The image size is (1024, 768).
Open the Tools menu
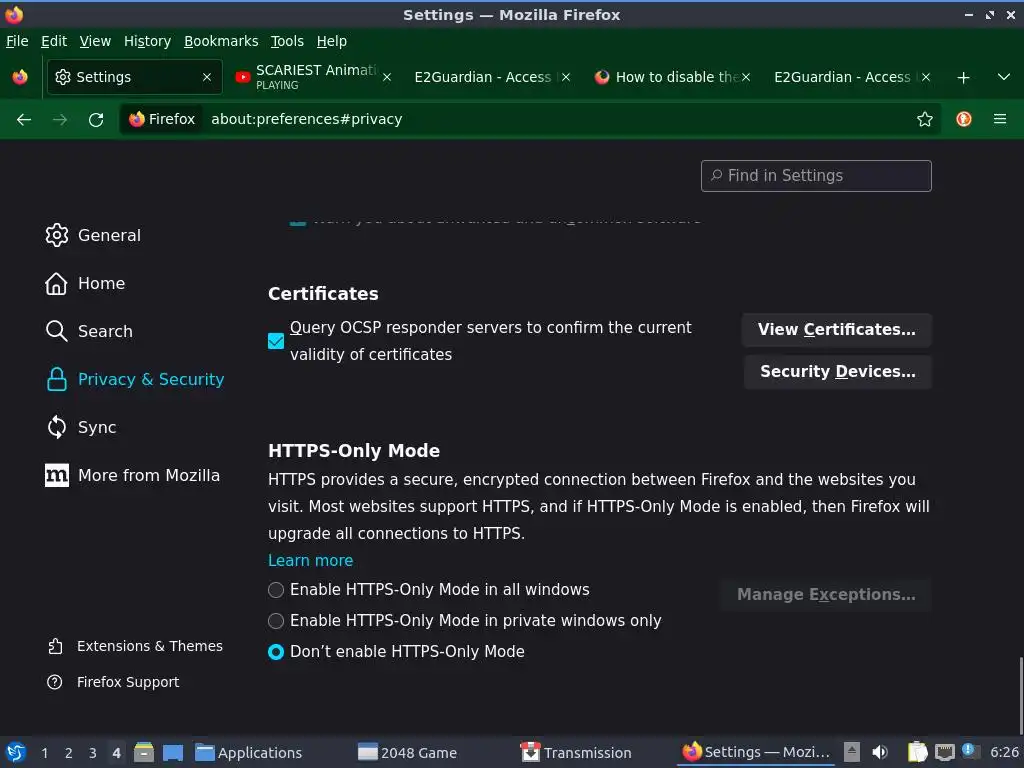[287, 41]
